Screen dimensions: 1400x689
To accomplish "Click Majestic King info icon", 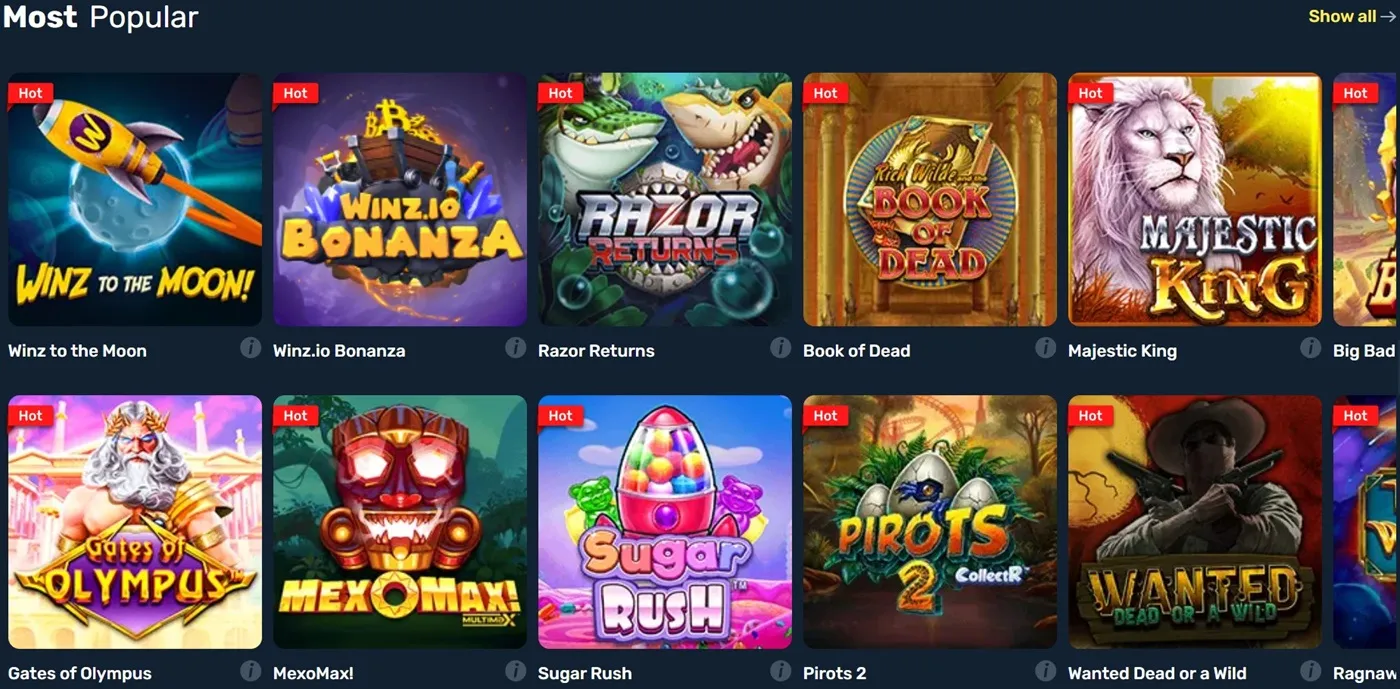I will point(1310,348).
